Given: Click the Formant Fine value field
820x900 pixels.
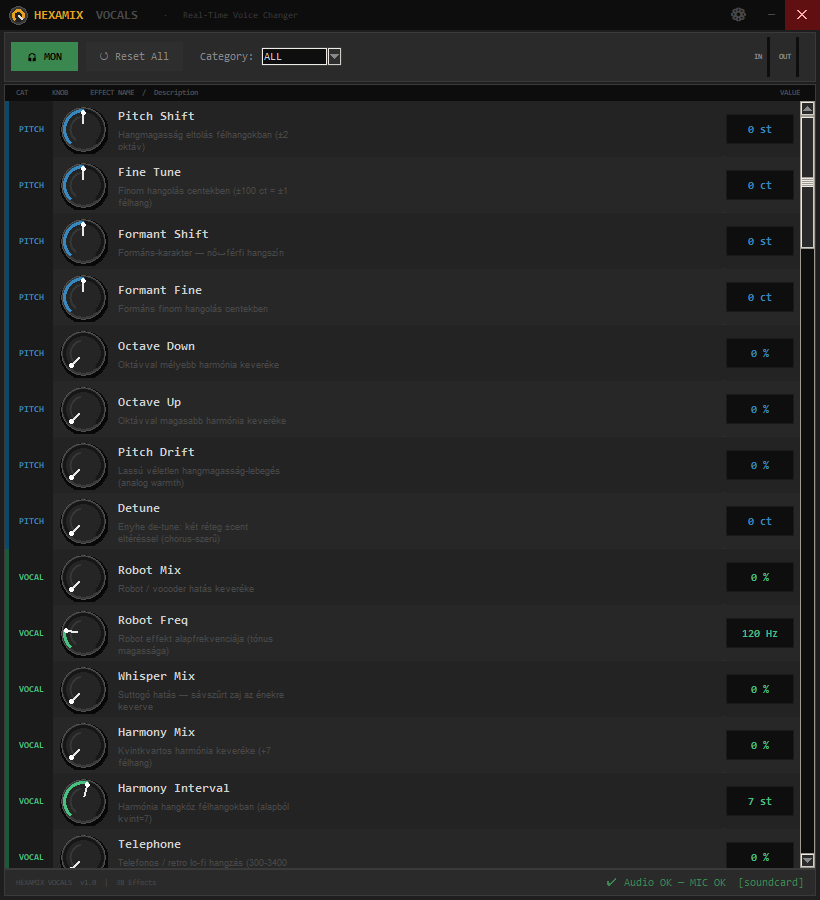Looking at the screenshot, I should (x=760, y=297).
